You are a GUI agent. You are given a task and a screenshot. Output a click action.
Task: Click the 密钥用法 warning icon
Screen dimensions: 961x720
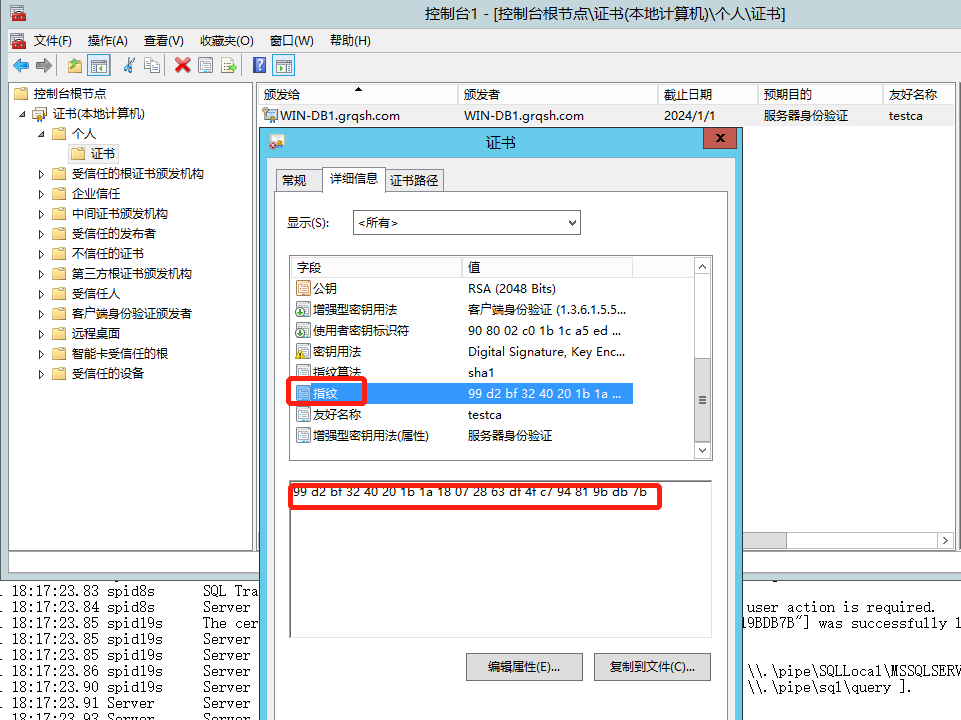tap(303, 352)
